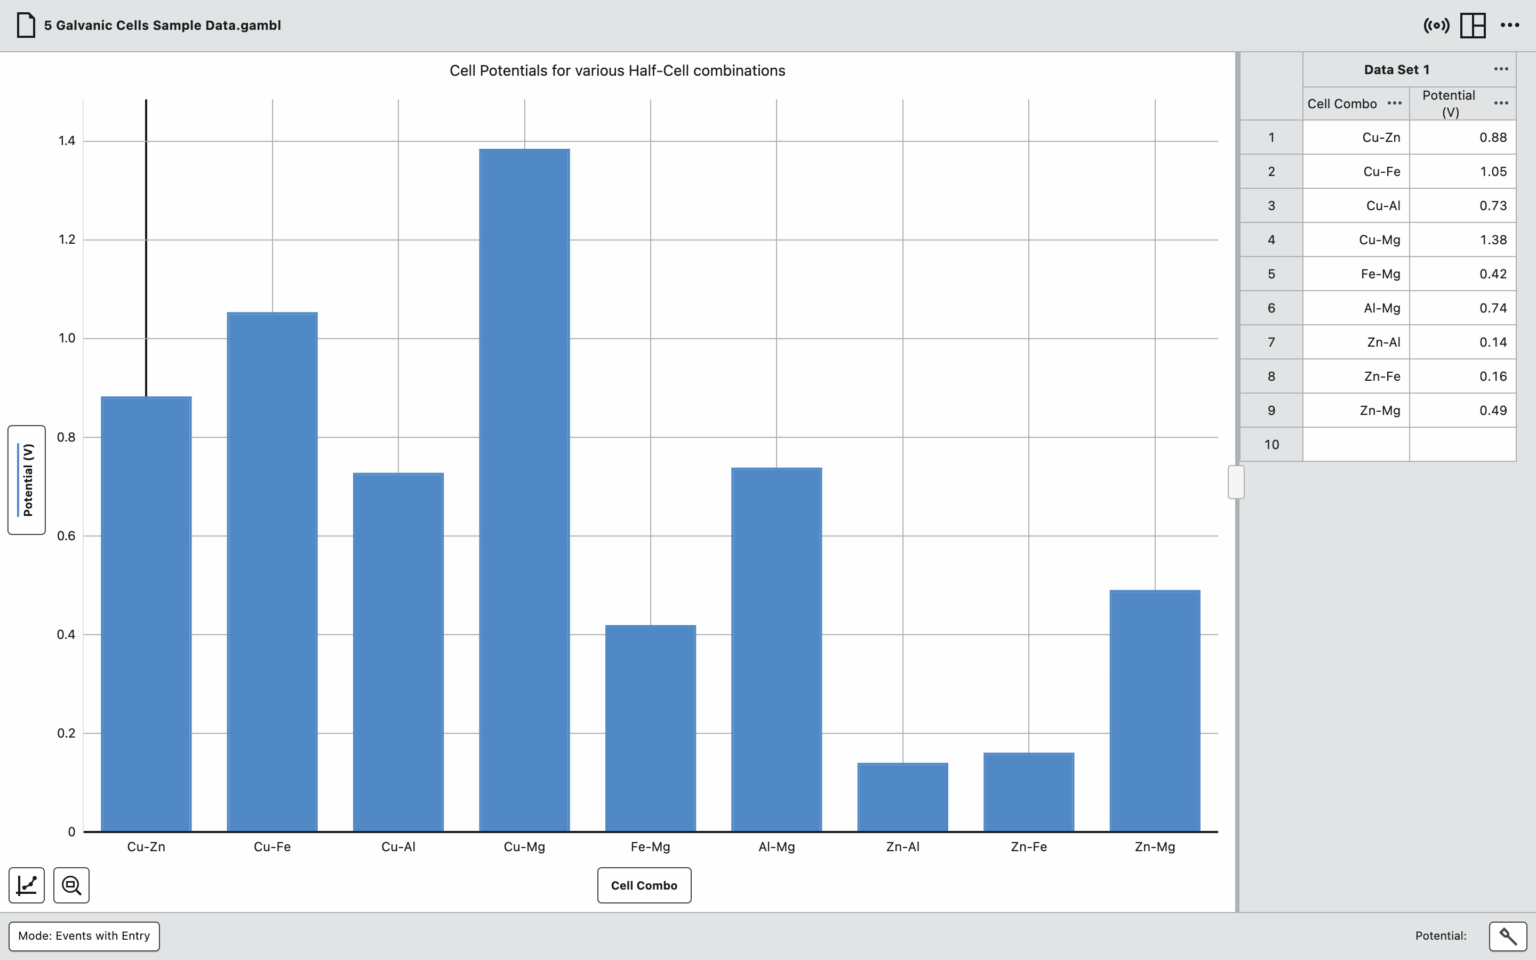Screen dimensions: 1536x960
Task: Click the Cell Combo x-axis label button
Action: point(644,885)
